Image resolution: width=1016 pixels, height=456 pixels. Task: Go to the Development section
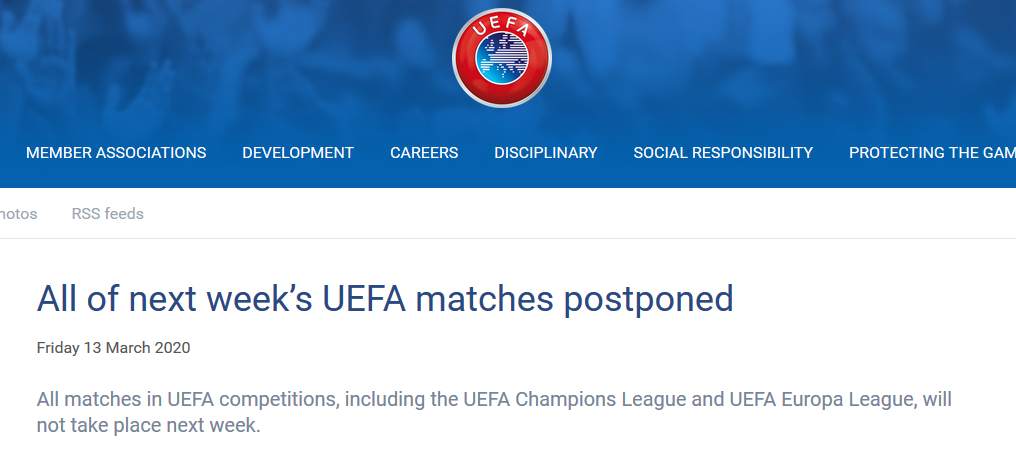tap(298, 153)
